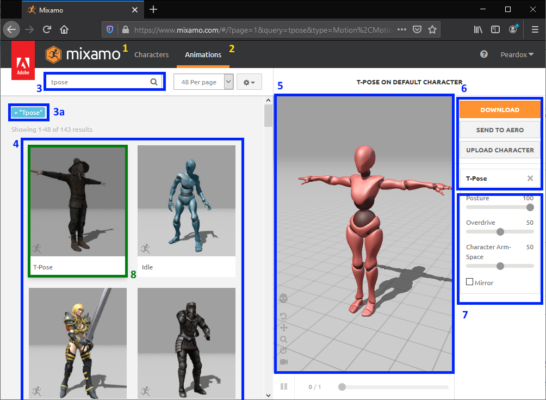Open the tracking protection shield icon

coord(110,30)
